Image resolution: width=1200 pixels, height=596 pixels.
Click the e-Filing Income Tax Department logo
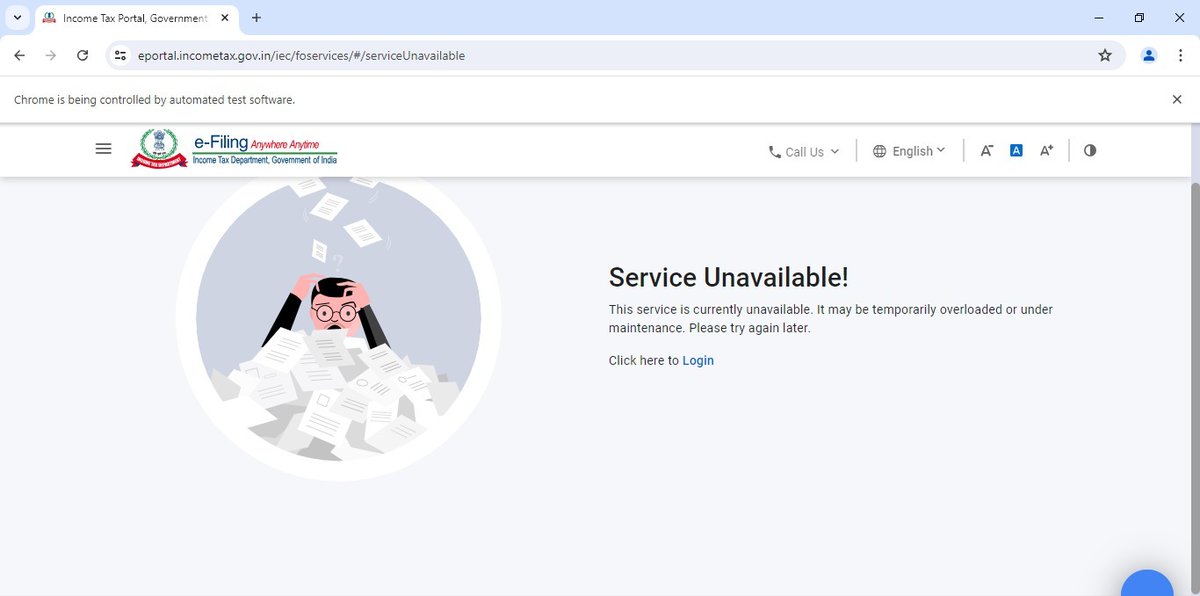[x=234, y=148]
